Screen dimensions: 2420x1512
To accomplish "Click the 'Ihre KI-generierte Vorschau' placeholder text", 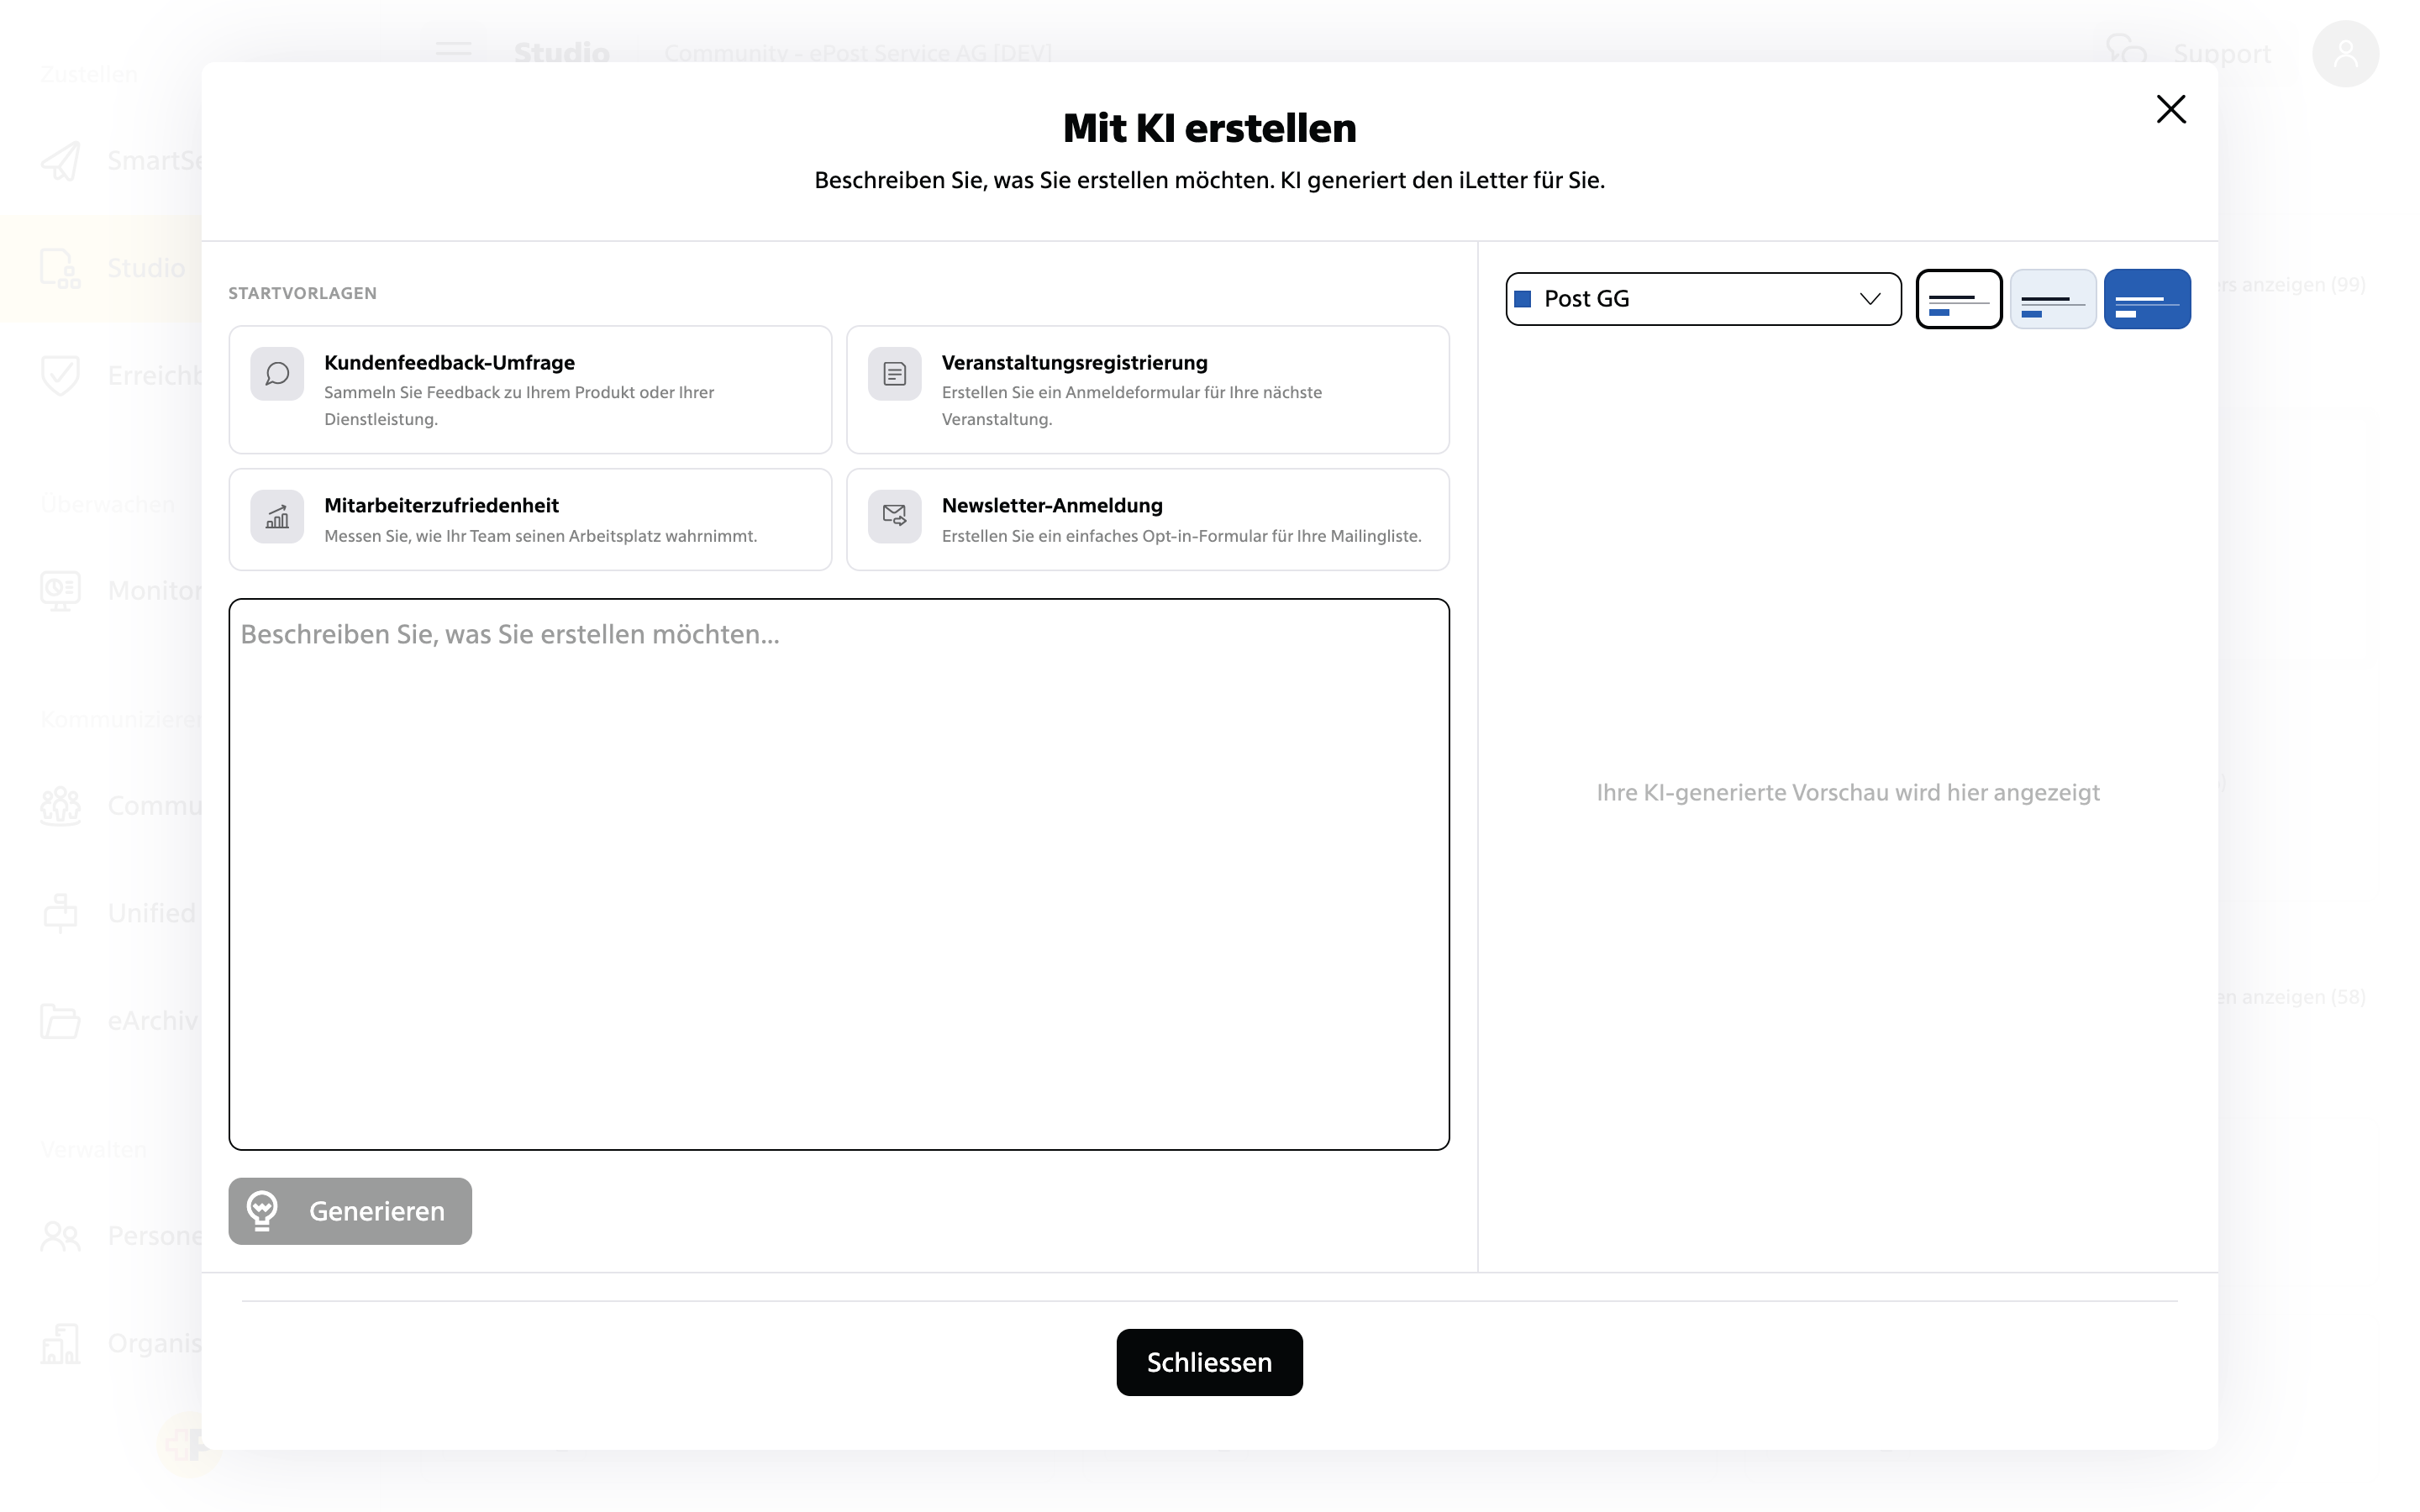I will point(1847,792).
